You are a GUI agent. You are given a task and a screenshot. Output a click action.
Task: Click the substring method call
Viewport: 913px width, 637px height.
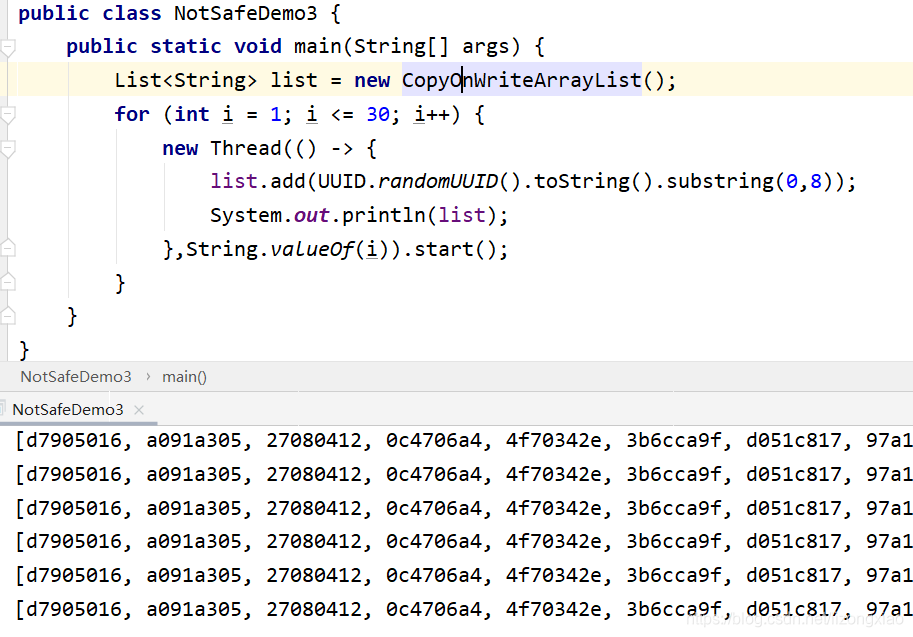tap(720, 182)
